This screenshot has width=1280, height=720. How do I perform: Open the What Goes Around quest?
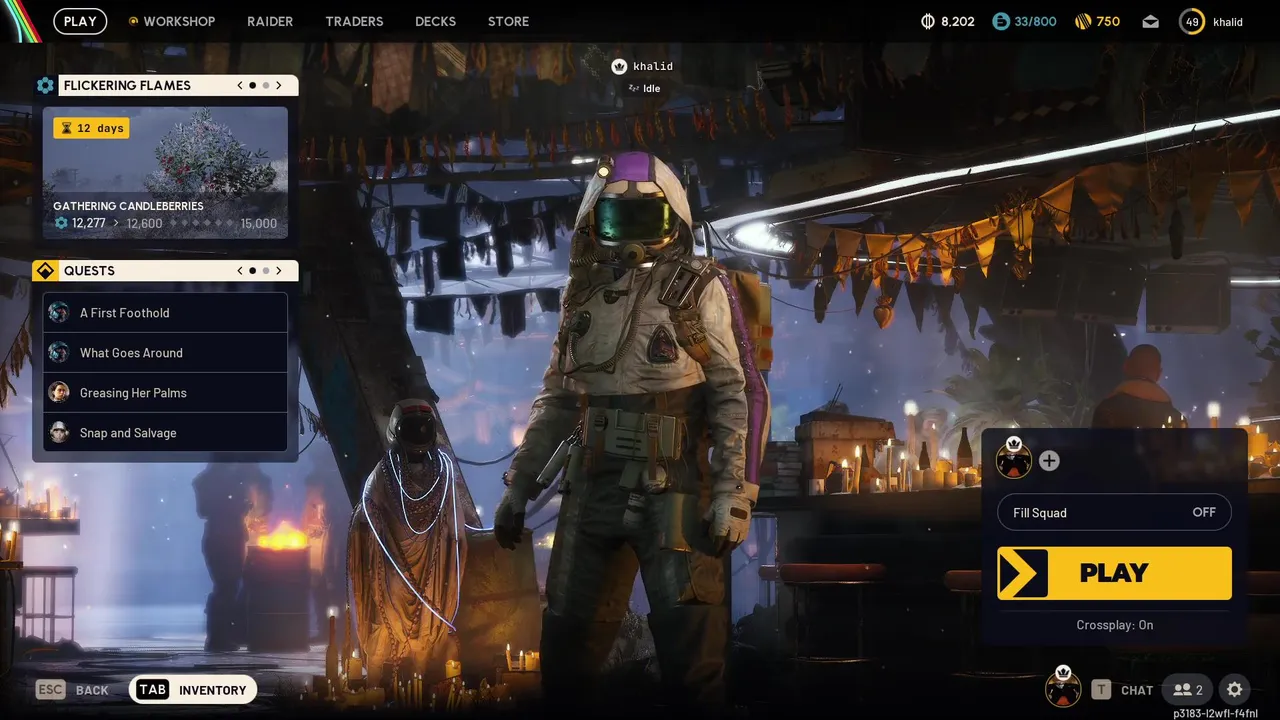(165, 353)
